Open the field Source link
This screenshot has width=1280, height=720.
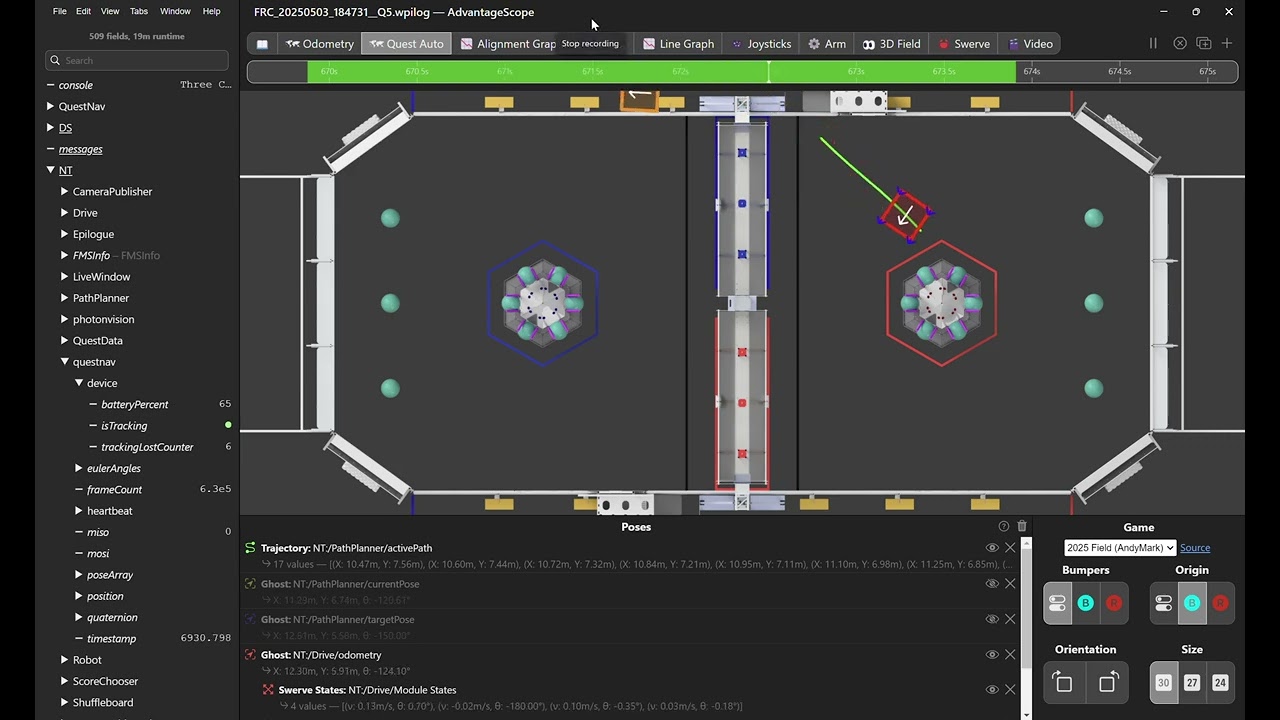(x=1195, y=548)
